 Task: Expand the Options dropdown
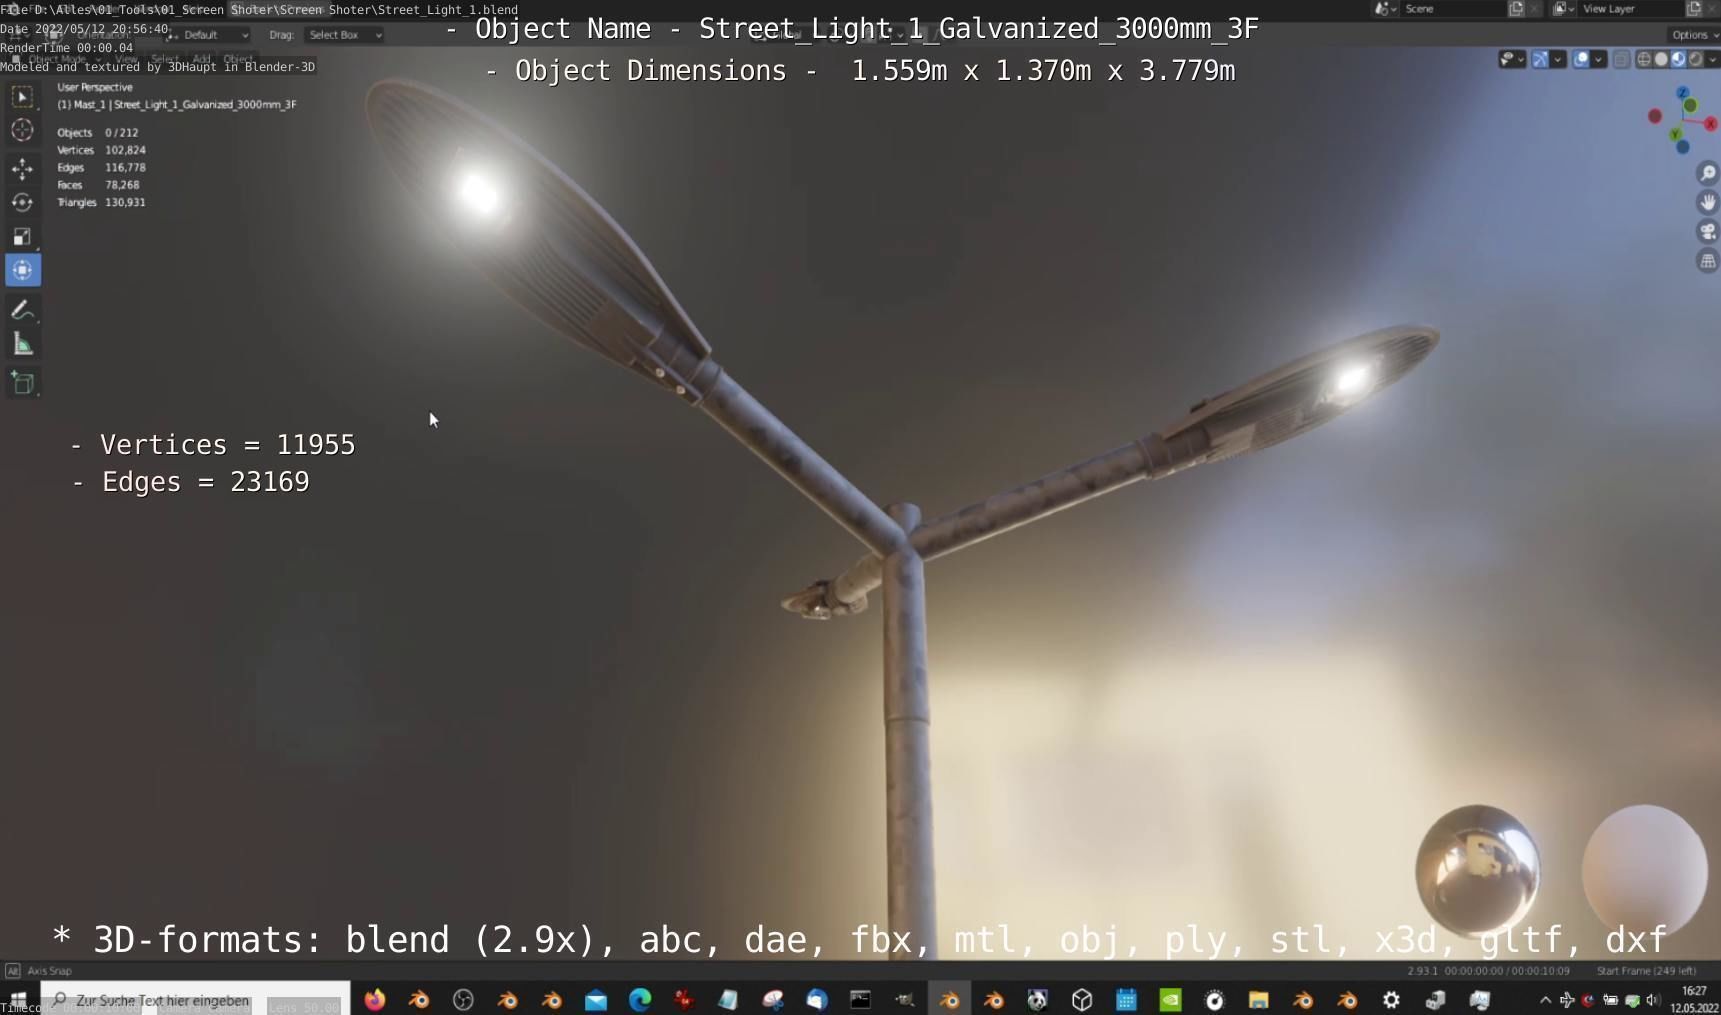pos(1694,35)
